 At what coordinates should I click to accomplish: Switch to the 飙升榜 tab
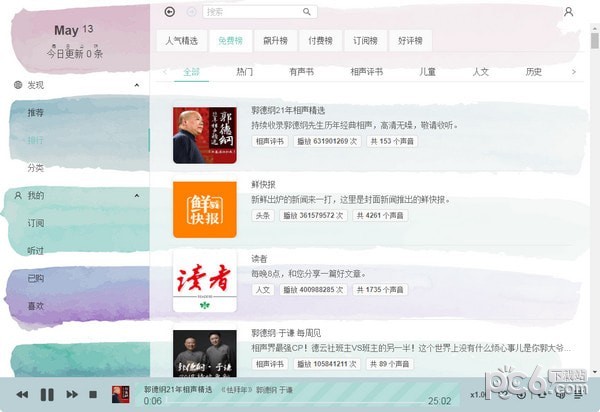pyautogui.click(x=276, y=41)
